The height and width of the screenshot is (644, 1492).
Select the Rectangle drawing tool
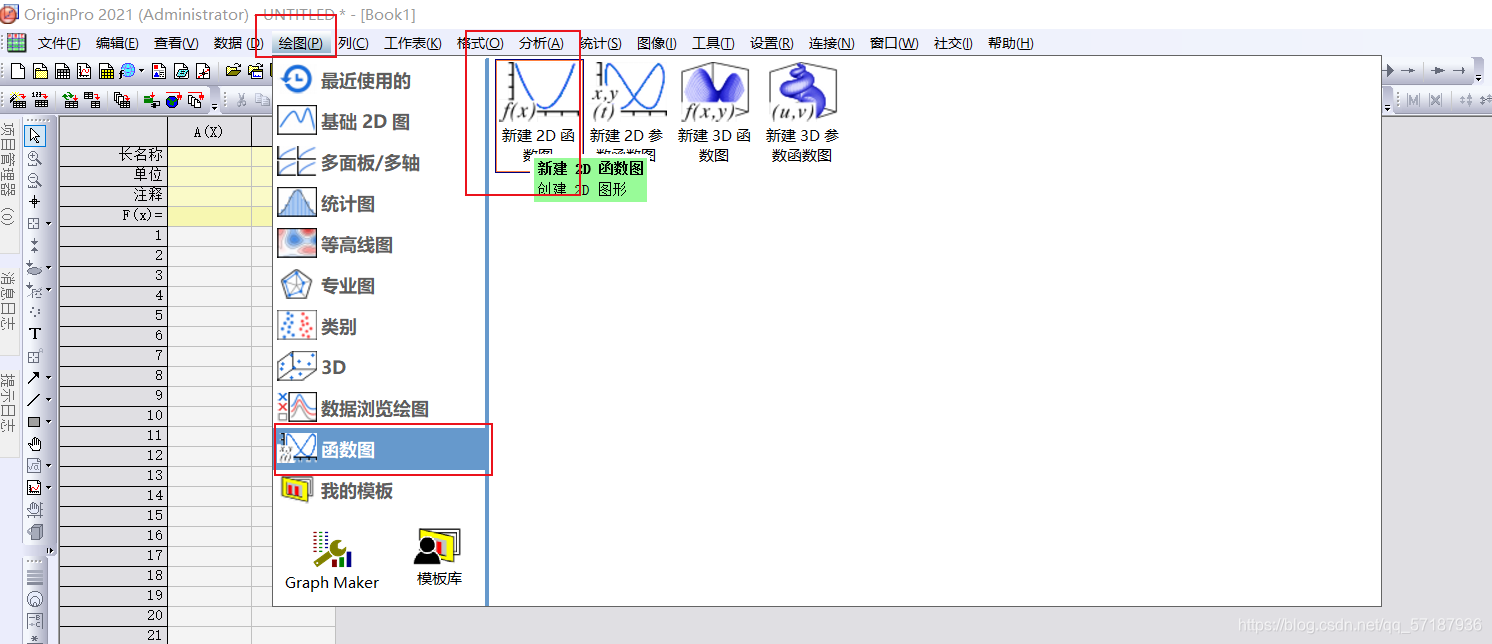pos(33,421)
